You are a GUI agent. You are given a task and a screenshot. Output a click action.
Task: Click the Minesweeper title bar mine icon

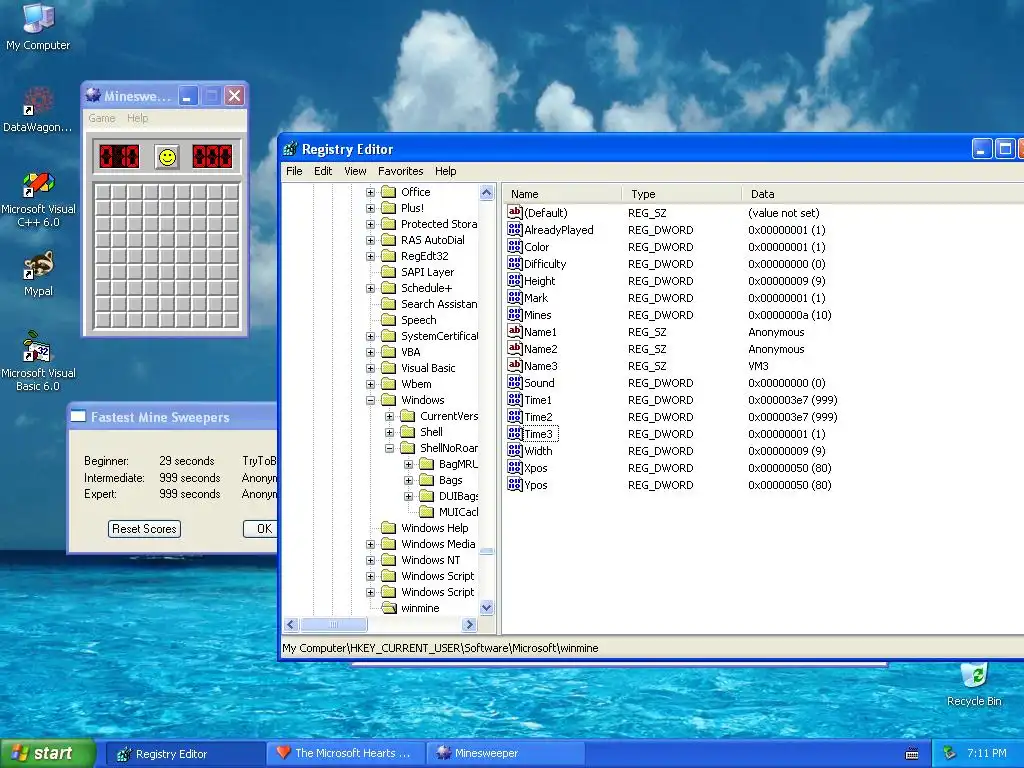93,95
